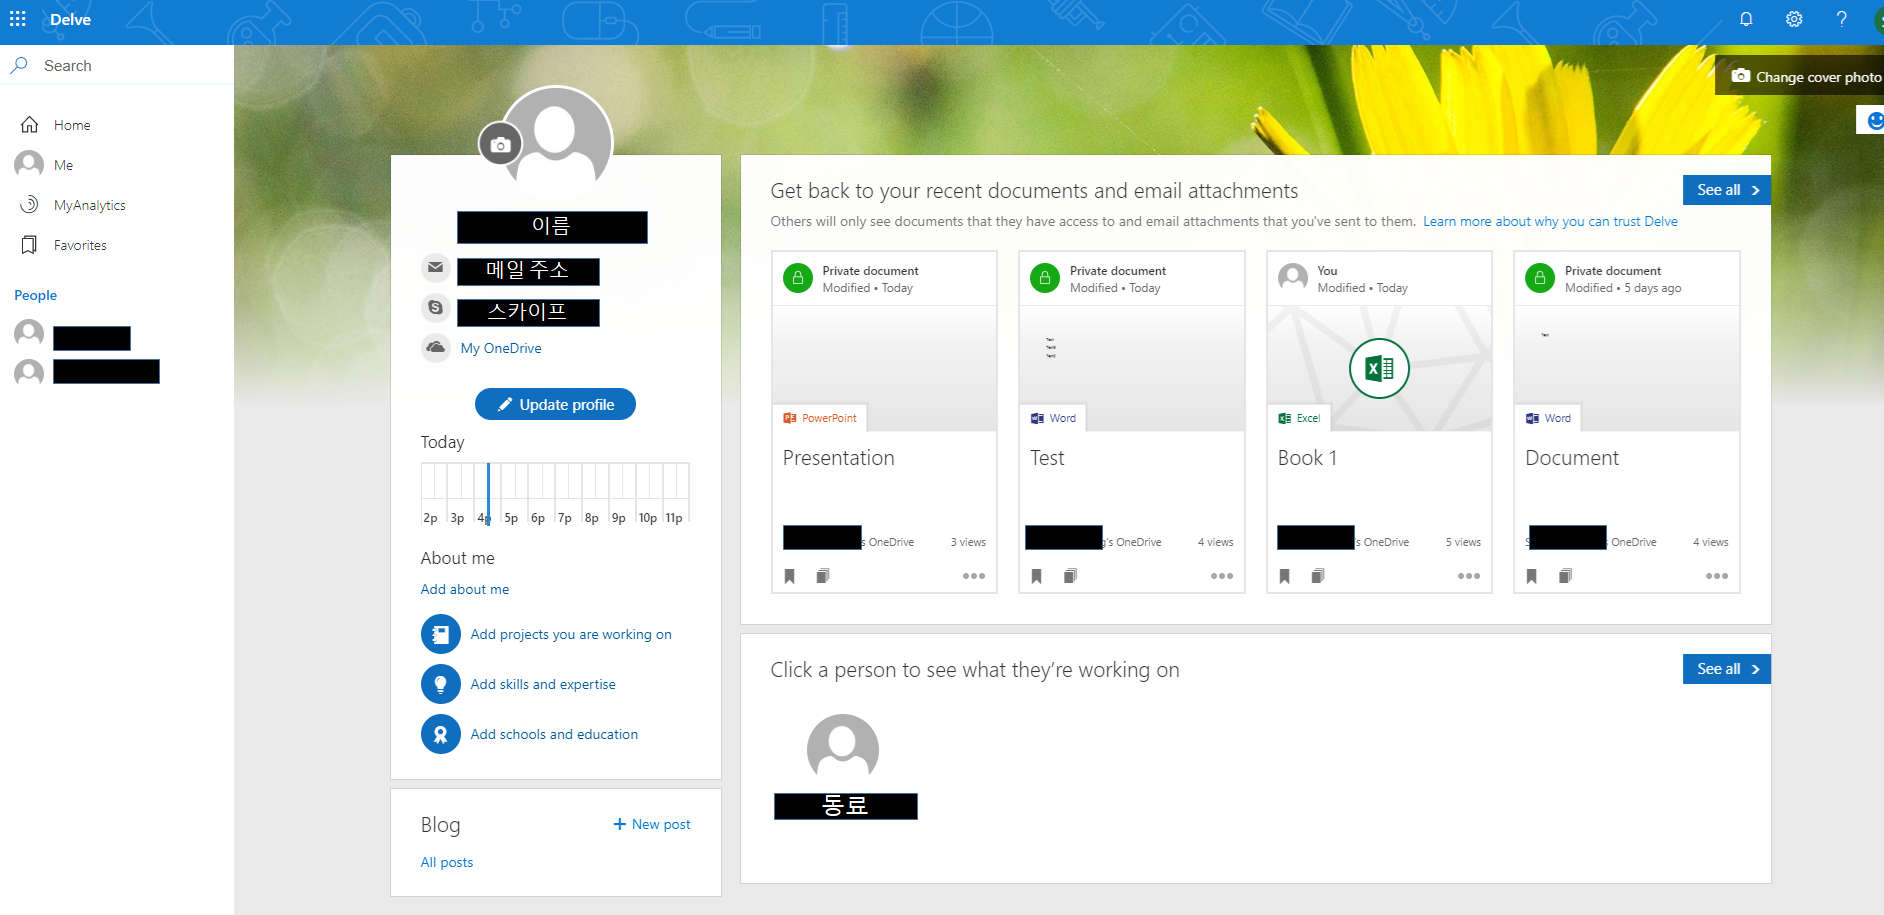The height and width of the screenshot is (915, 1884).
Task: Open My OneDrive link
Action: coord(501,348)
